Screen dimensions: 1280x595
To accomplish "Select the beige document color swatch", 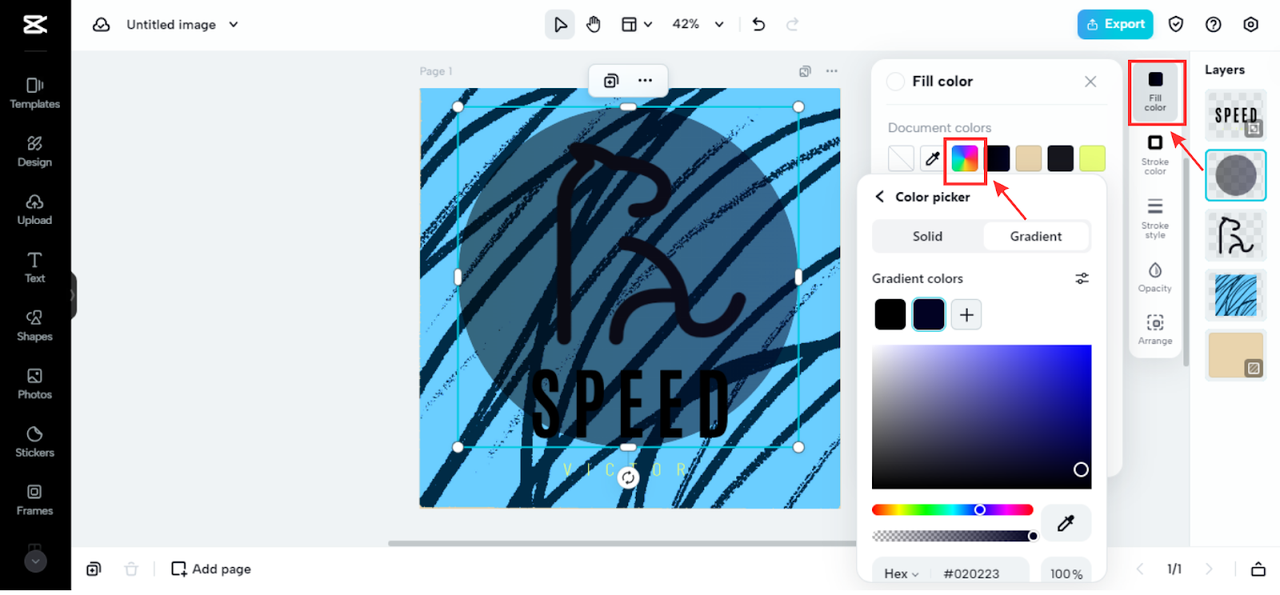I will click(x=1029, y=158).
